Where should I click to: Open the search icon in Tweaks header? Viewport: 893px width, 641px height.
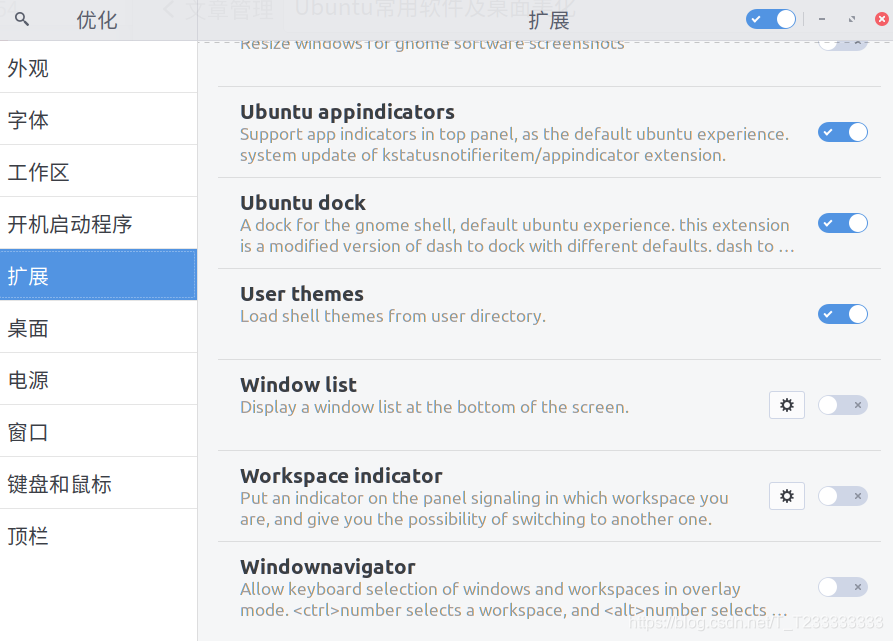(x=22, y=19)
